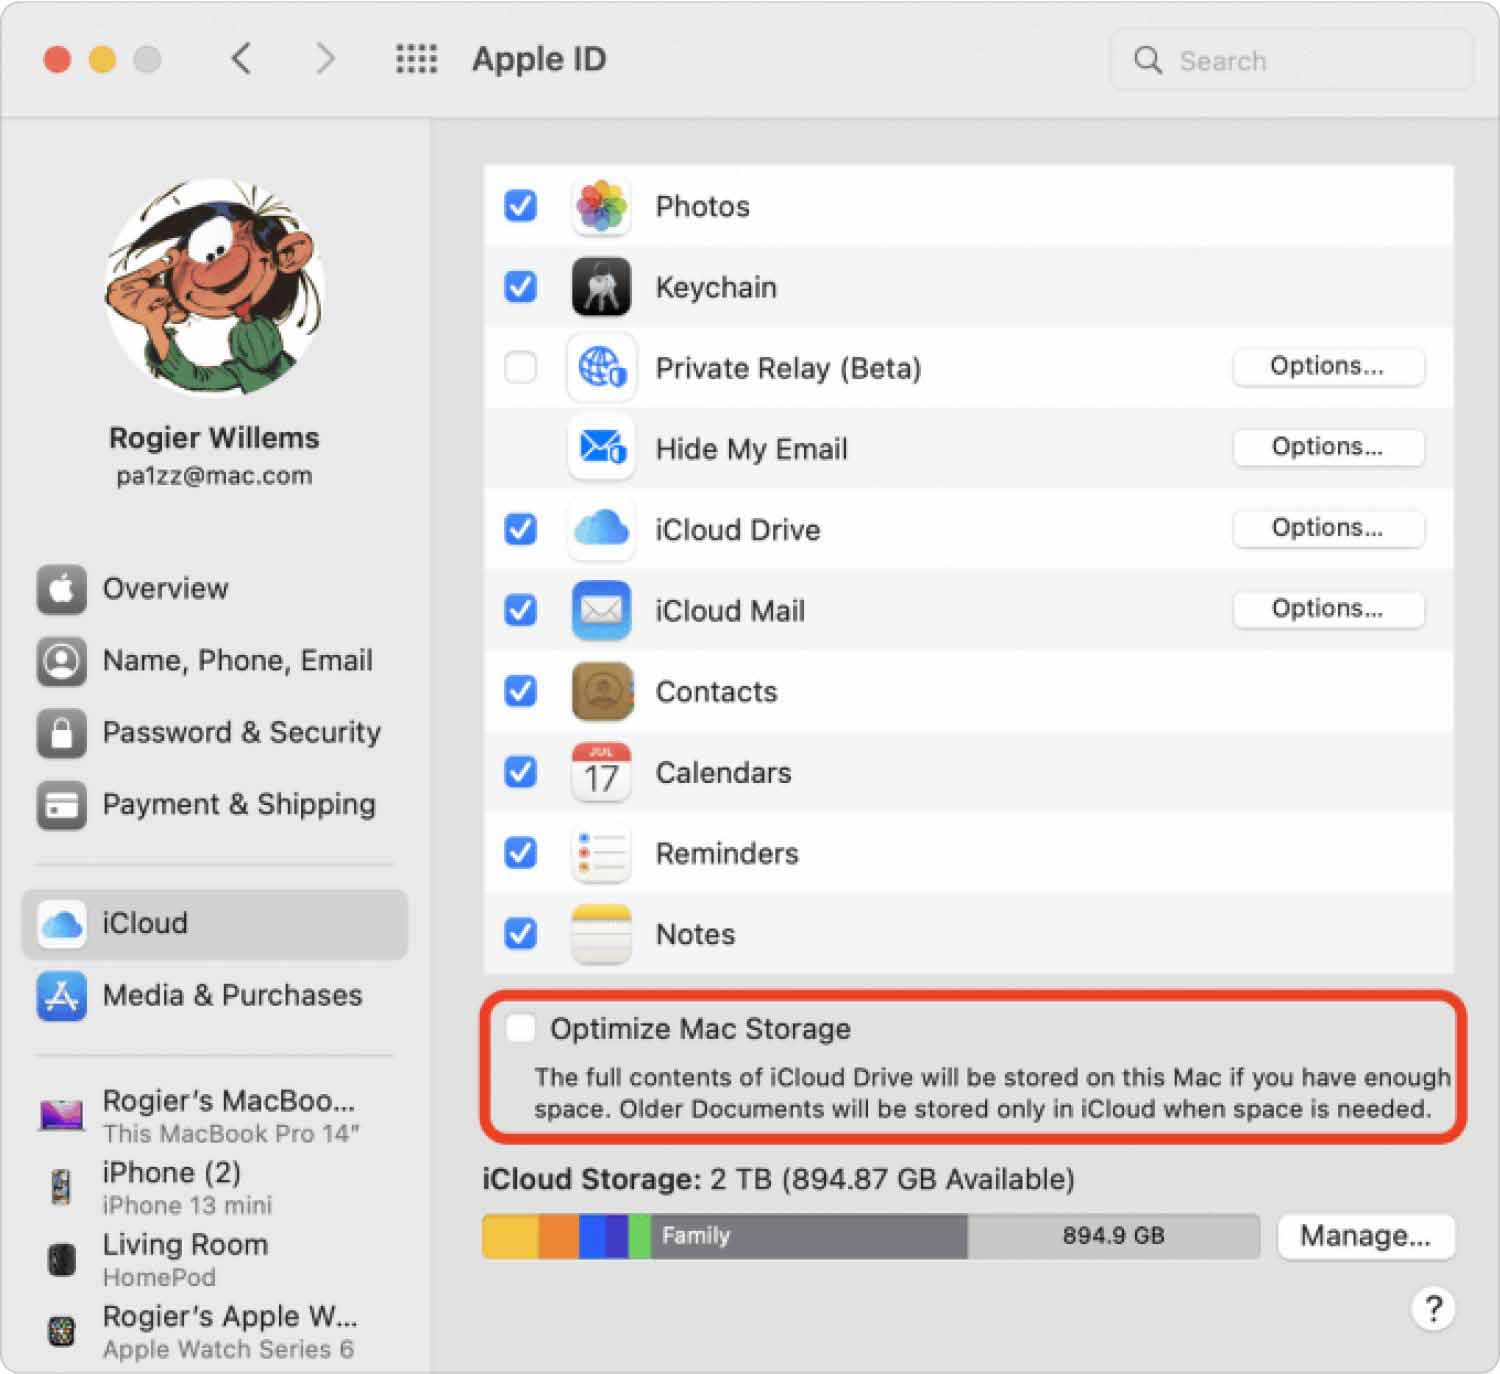Click the Apple Watch device icon
The width and height of the screenshot is (1500, 1374).
coord(62,1331)
